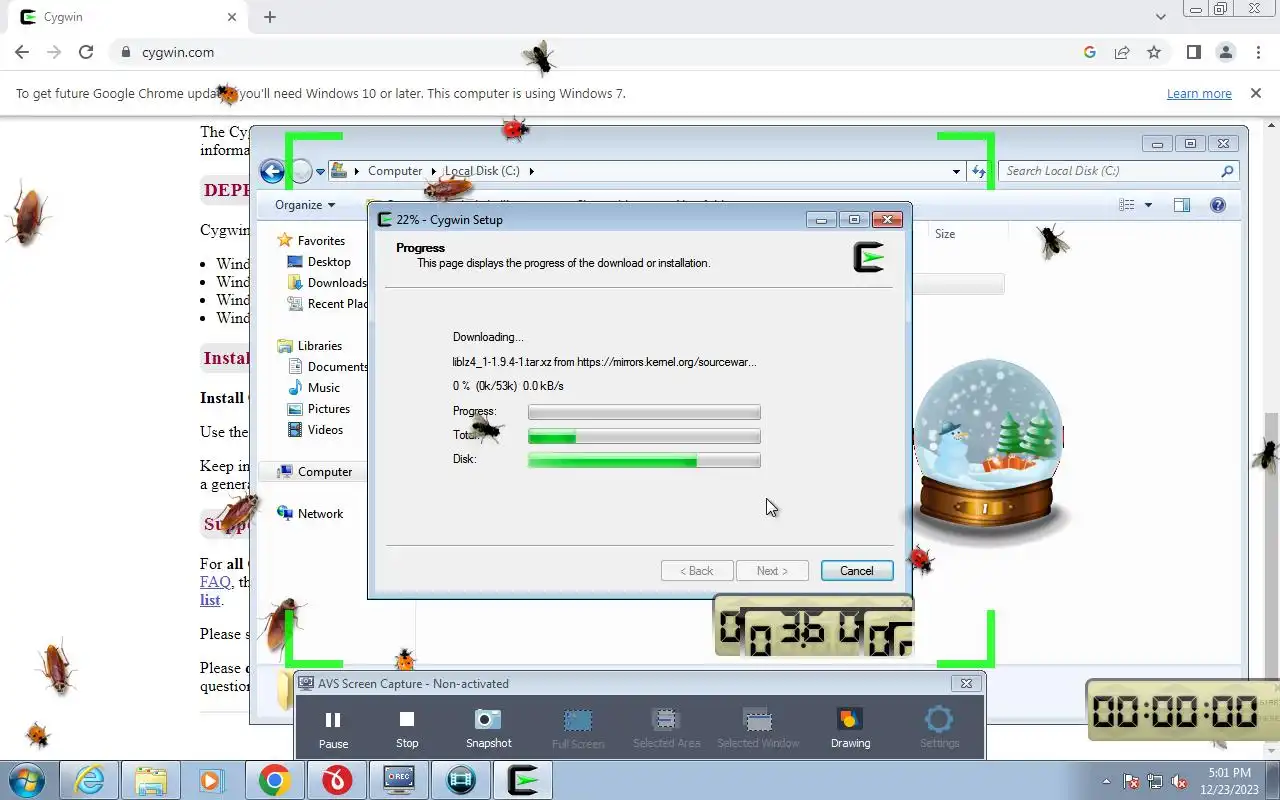Open Chrome from the taskbar
Screen dimensions: 1280x800
pos(275,781)
